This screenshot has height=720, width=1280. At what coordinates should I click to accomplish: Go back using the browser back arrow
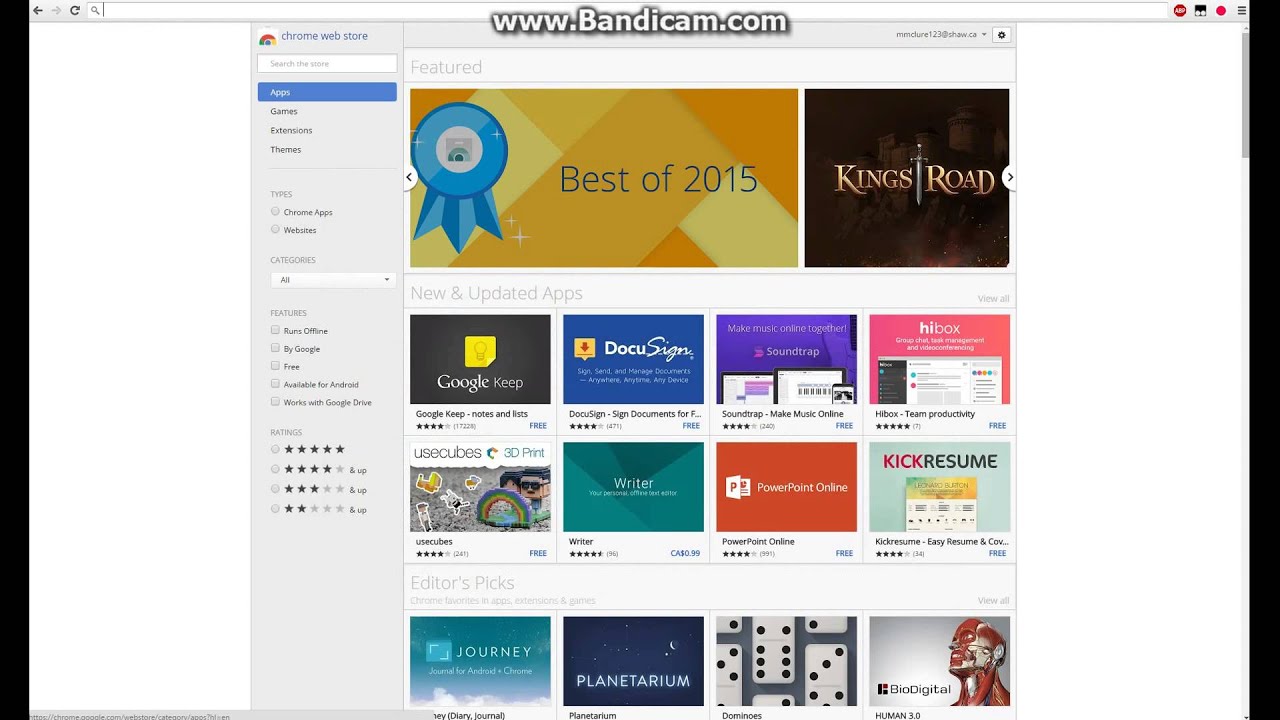click(x=38, y=10)
